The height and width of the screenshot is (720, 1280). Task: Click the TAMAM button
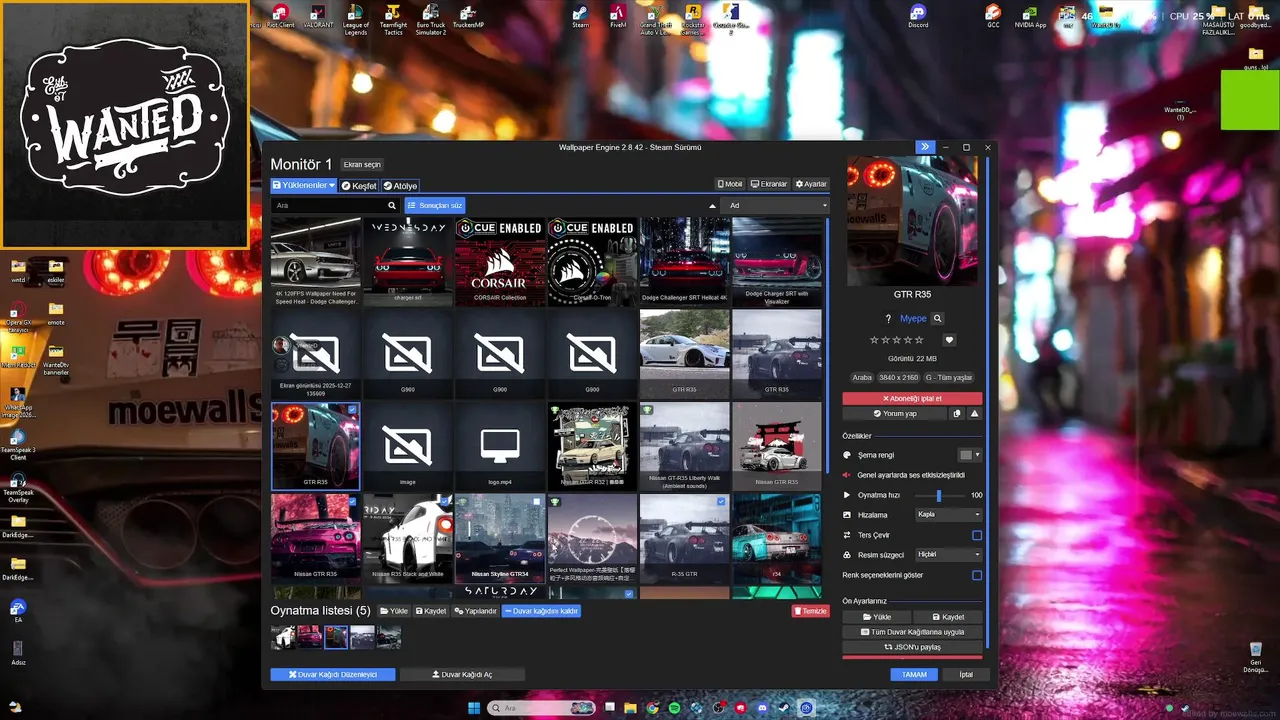click(914, 674)
